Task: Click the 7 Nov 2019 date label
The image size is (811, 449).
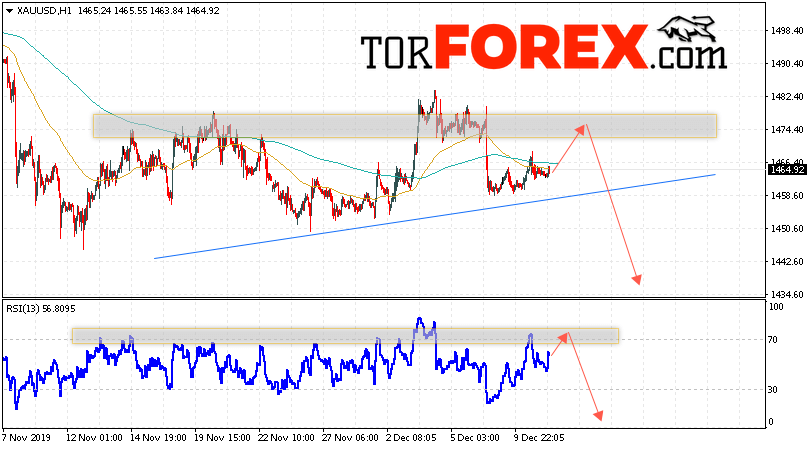Action: tap(27, 438)
